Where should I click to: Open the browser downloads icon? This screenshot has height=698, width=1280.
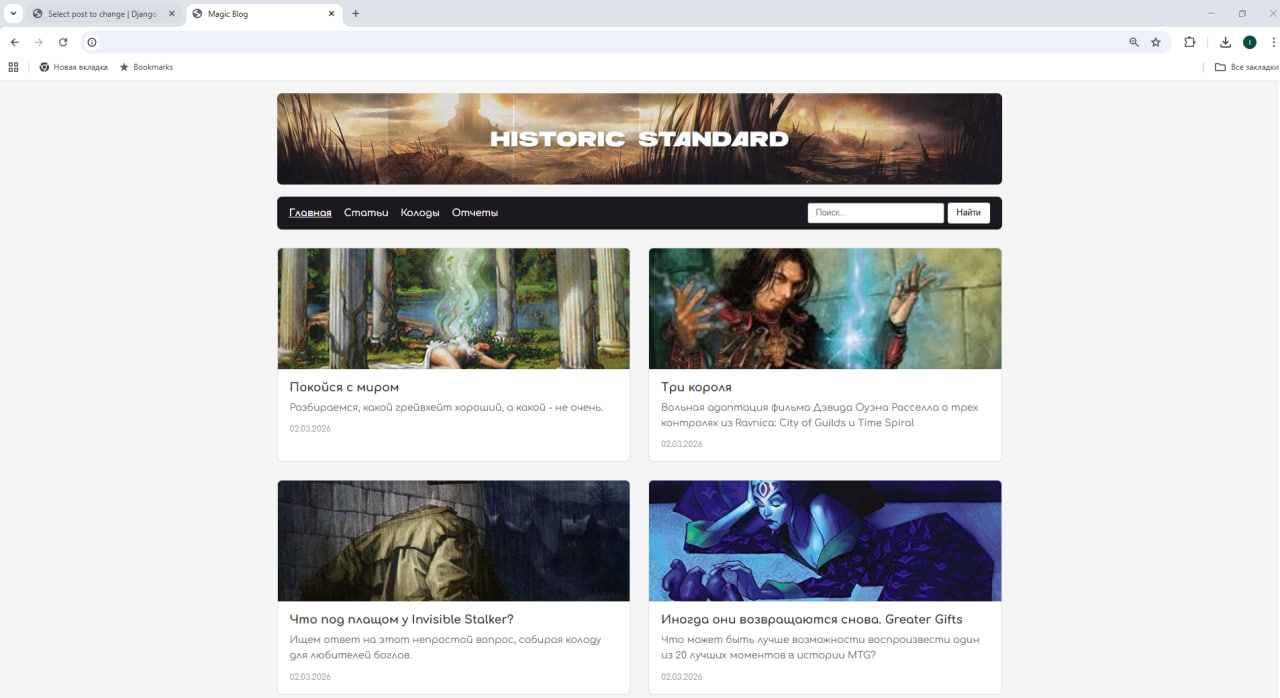(1225, 42)
